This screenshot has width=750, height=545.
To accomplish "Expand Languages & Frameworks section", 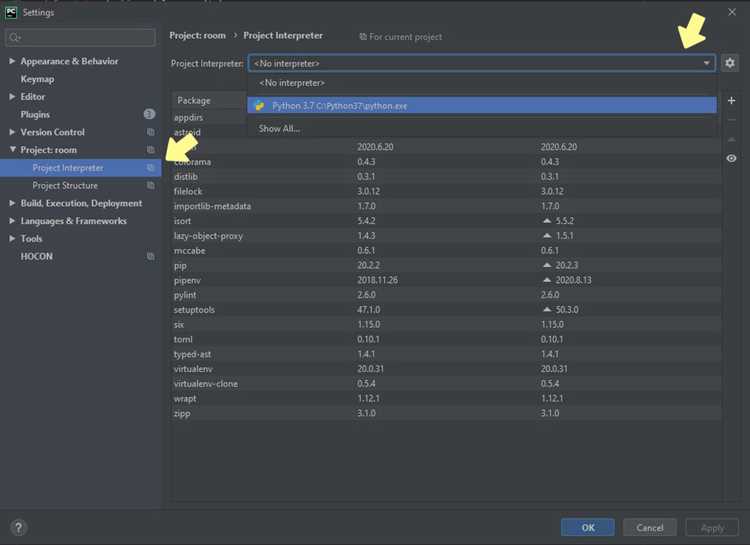I will click(12, 221).
